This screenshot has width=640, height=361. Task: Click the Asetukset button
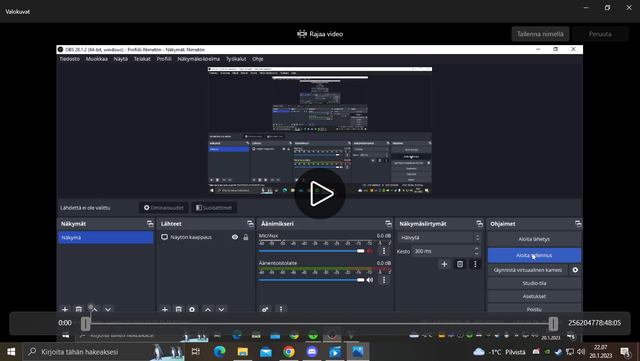(534, 296)
